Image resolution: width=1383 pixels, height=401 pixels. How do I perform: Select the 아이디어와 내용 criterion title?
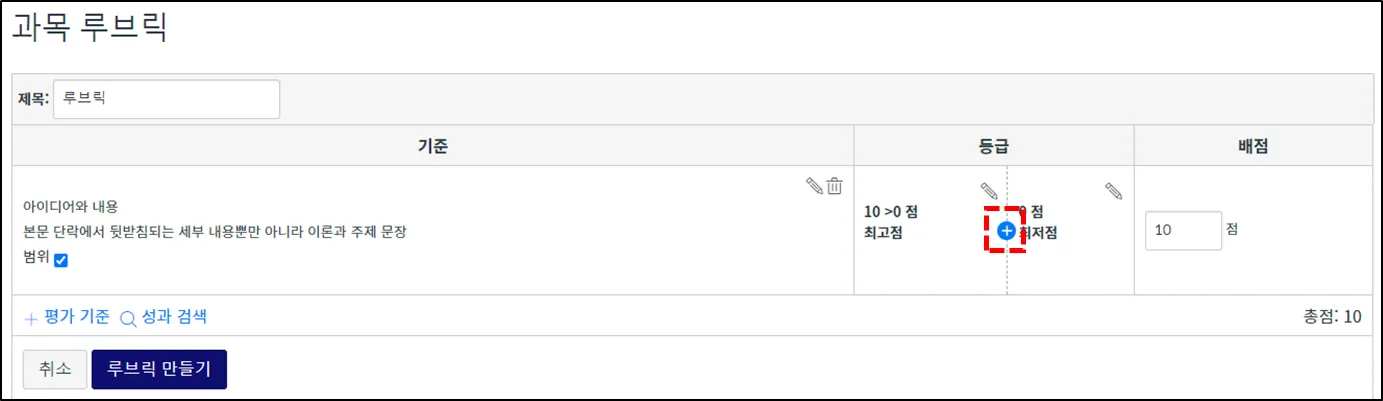tap(70, 206)
